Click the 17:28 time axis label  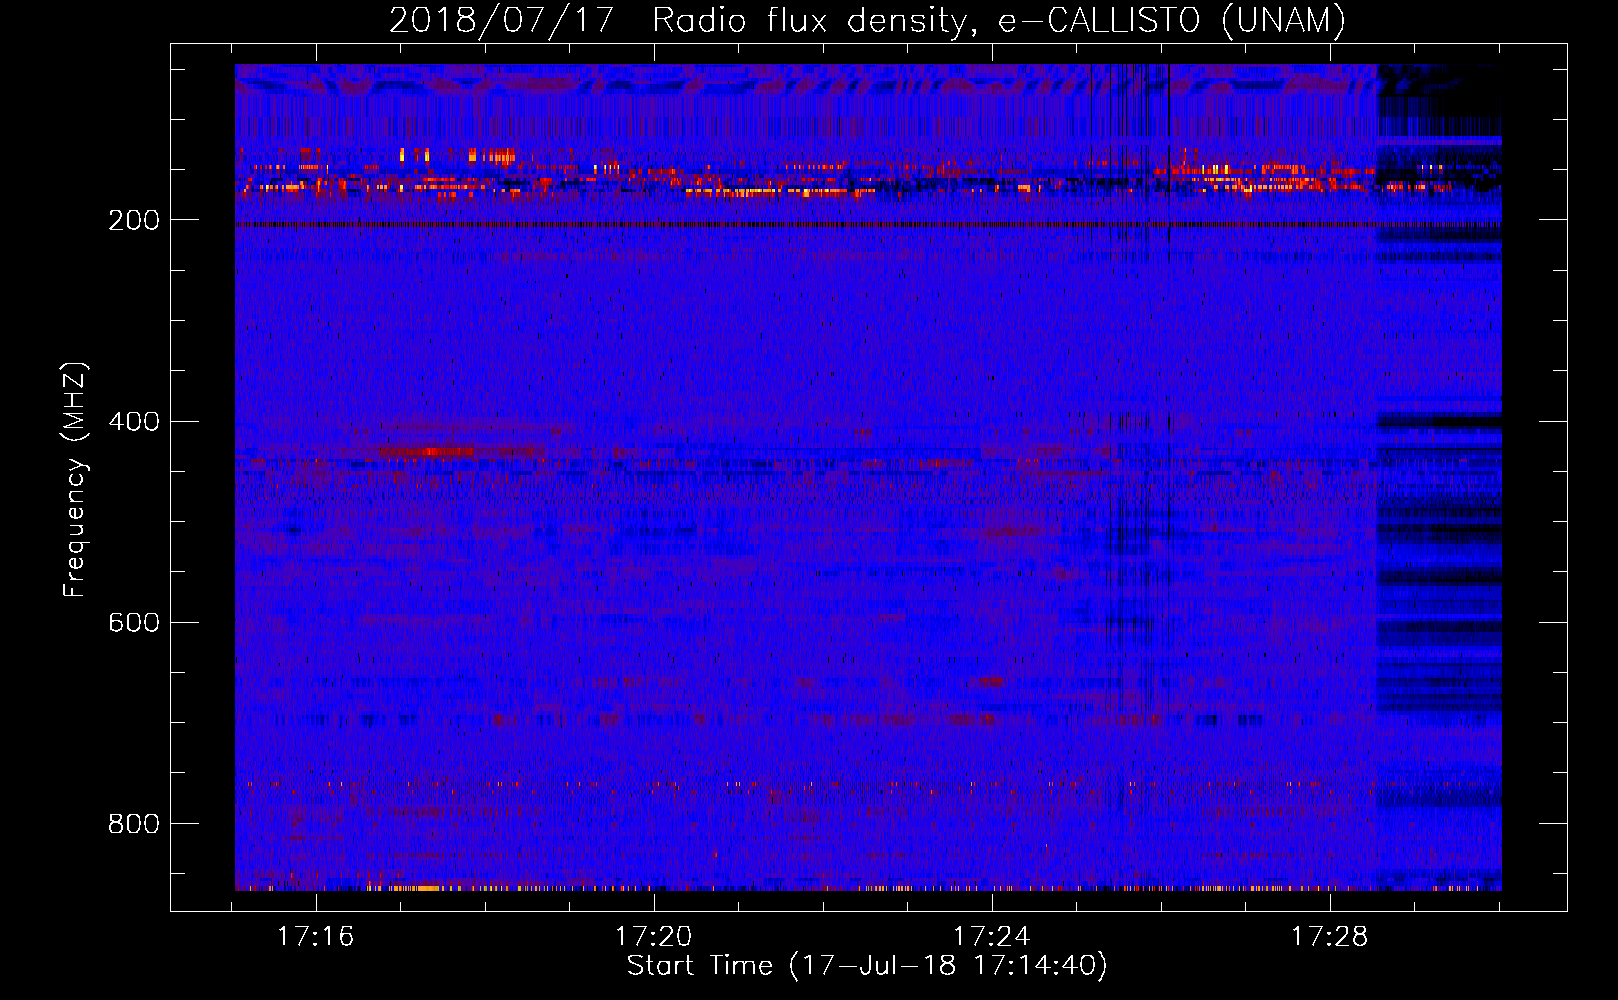[x=1329, y=936]
